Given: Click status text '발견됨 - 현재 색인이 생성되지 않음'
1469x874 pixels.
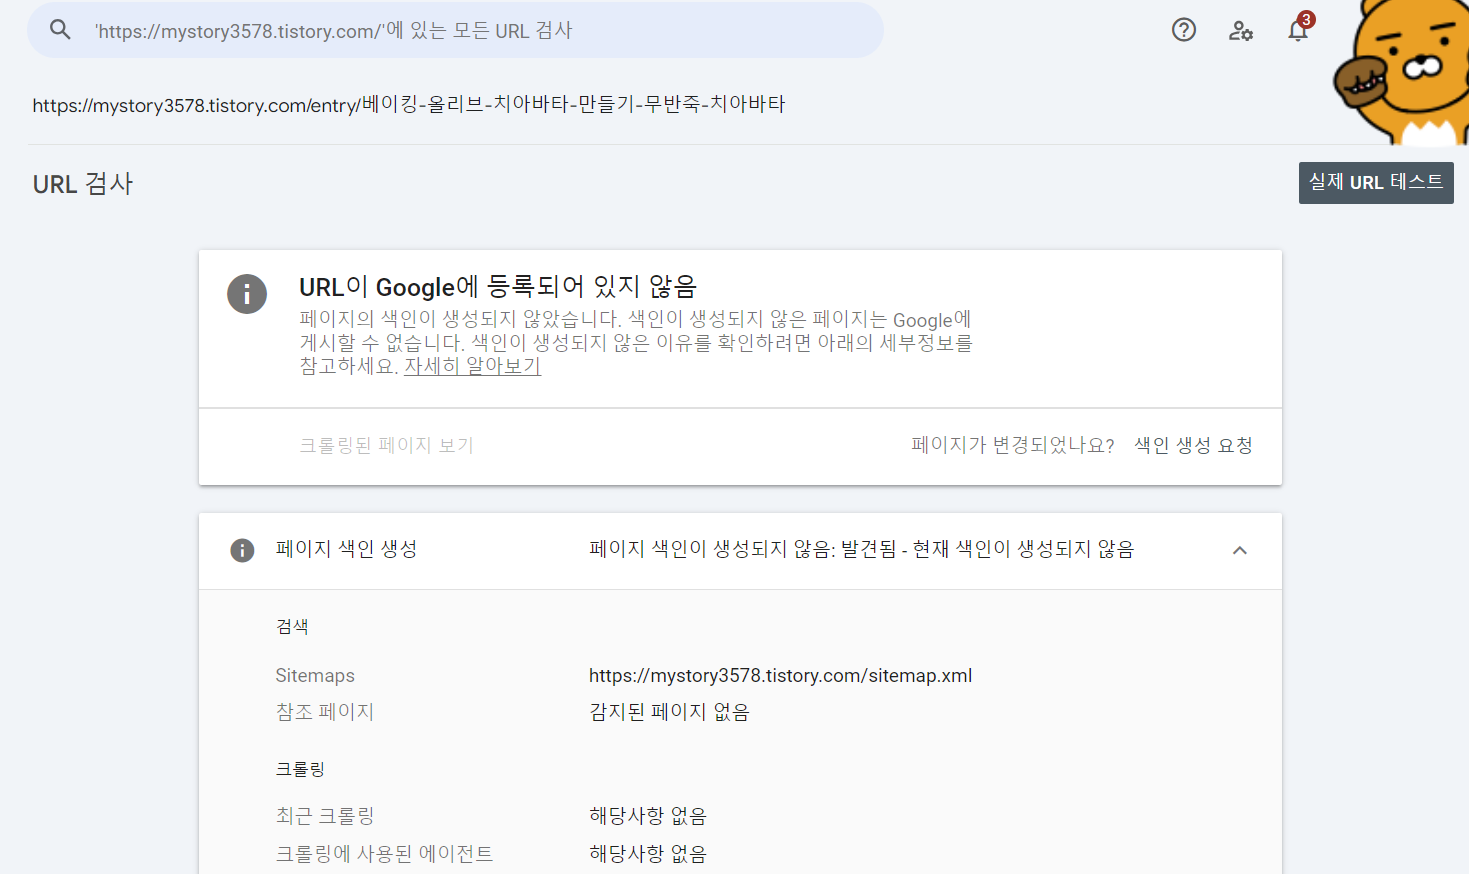Looking at the screenshot, I should click(988, 549).
